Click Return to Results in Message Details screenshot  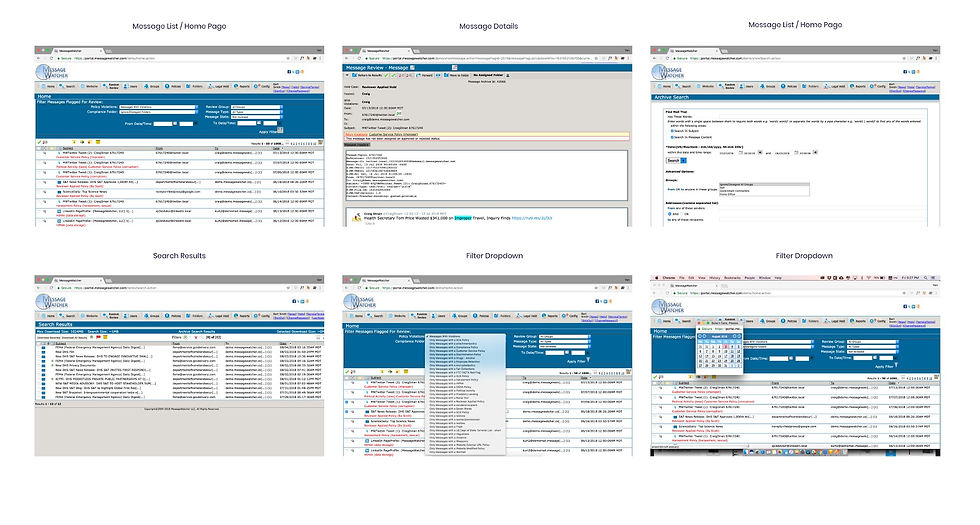tap(368, 75)
